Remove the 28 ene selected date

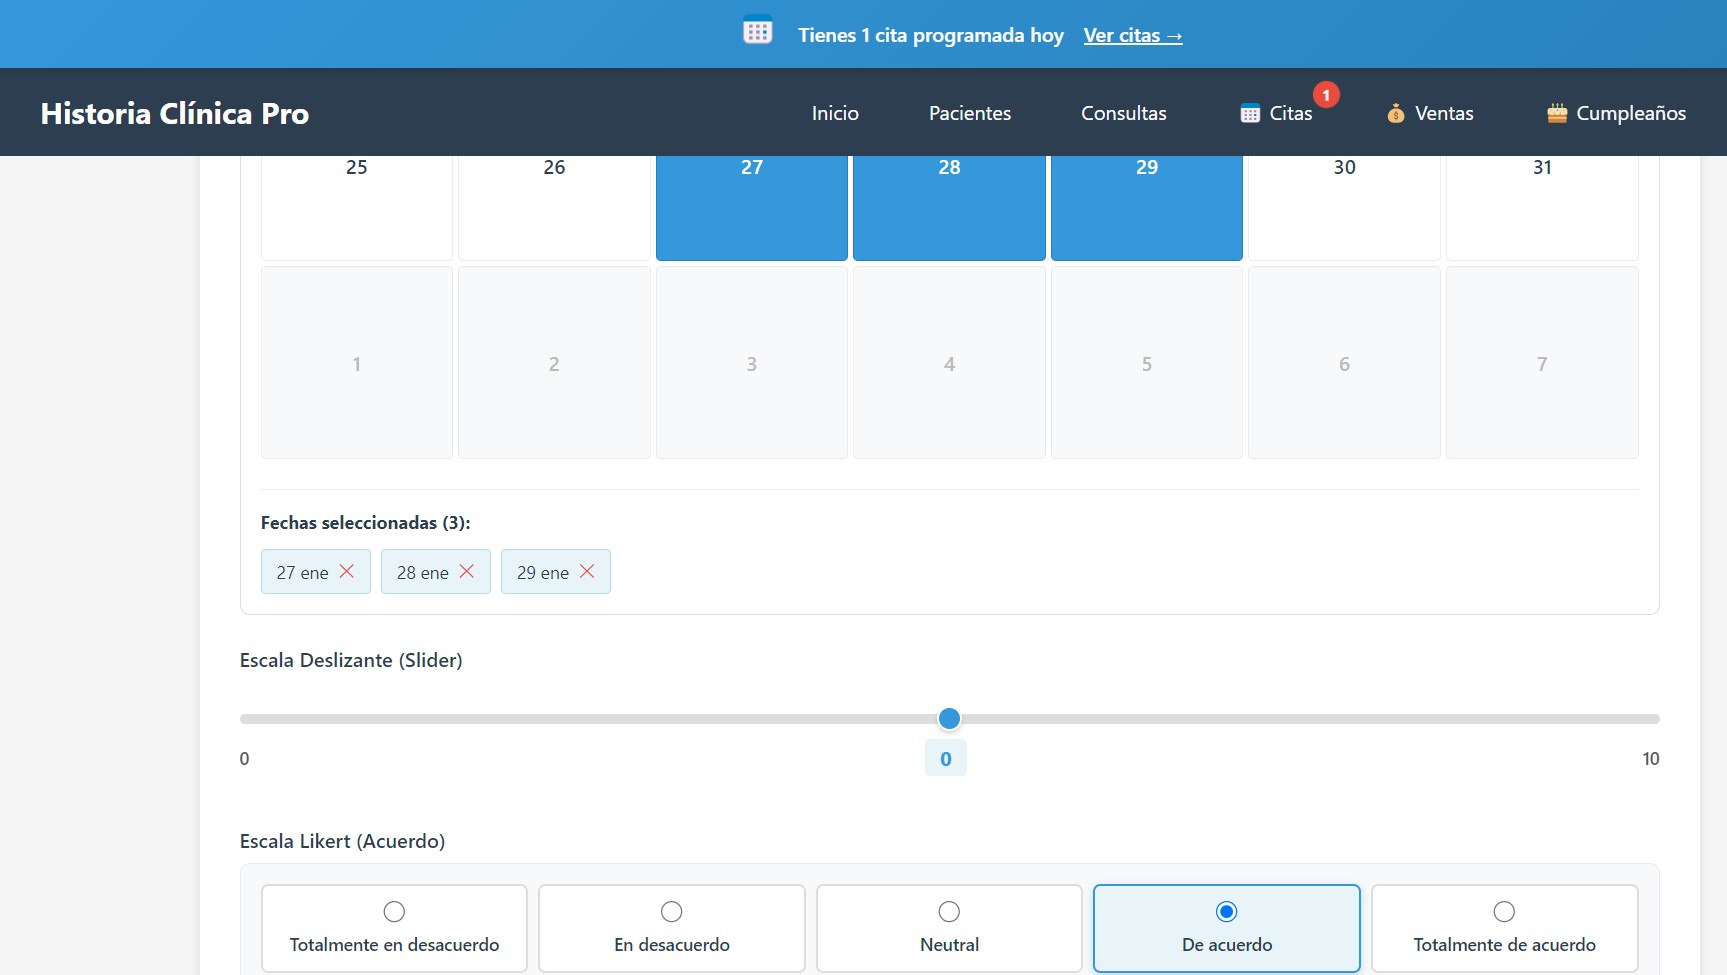[467, 571]
